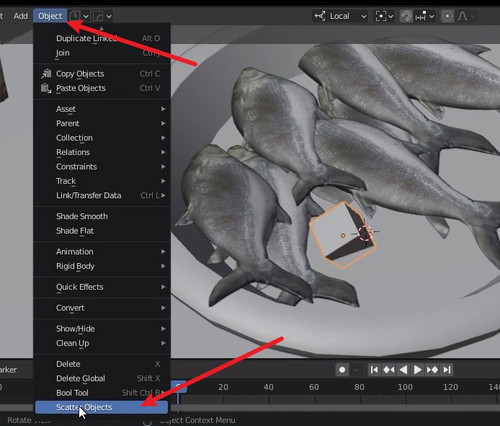Jump to next keyframe
This screenshot has width=500, height=426.
[x=432, y=370]
